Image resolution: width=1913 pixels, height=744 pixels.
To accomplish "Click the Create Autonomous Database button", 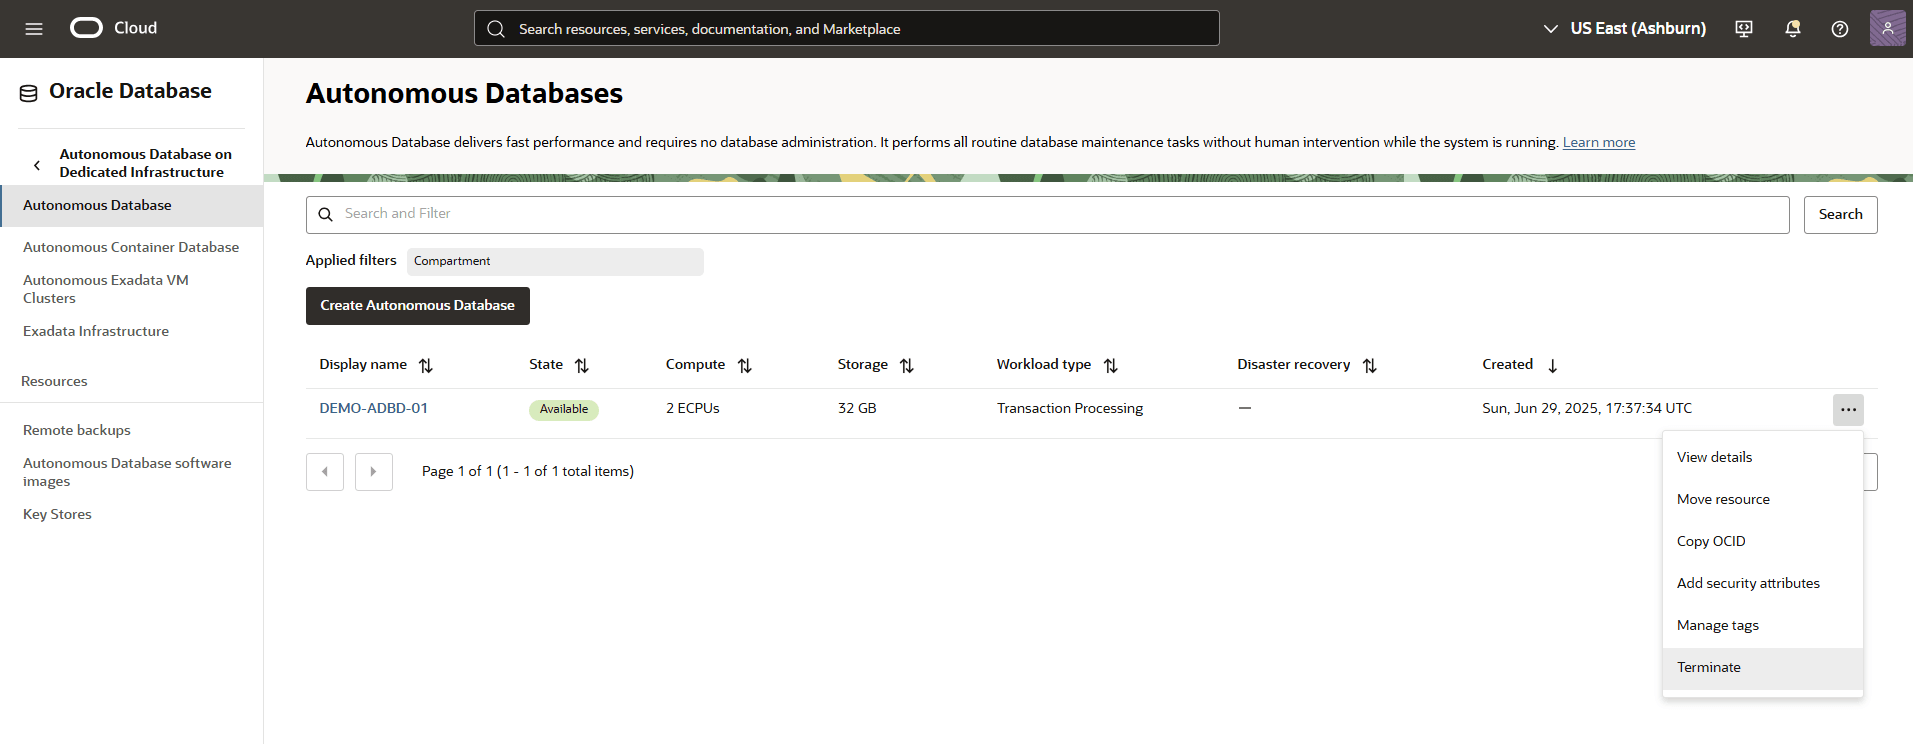I will click(418, 306).
